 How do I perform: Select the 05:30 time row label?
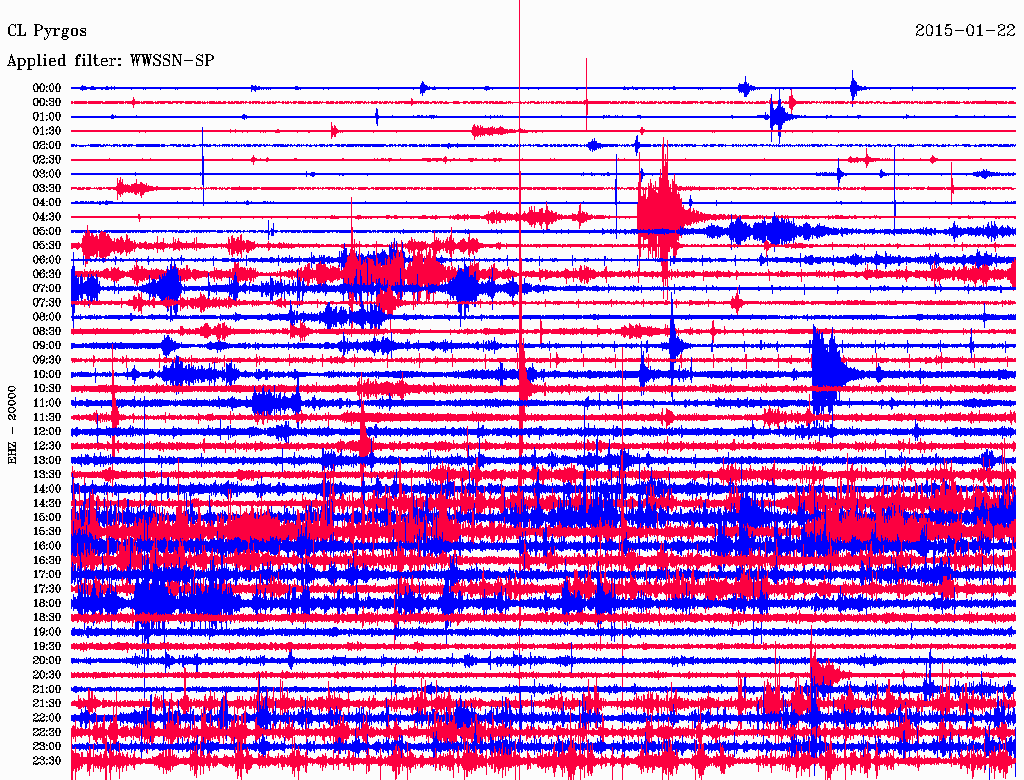(x=47, y=246)
